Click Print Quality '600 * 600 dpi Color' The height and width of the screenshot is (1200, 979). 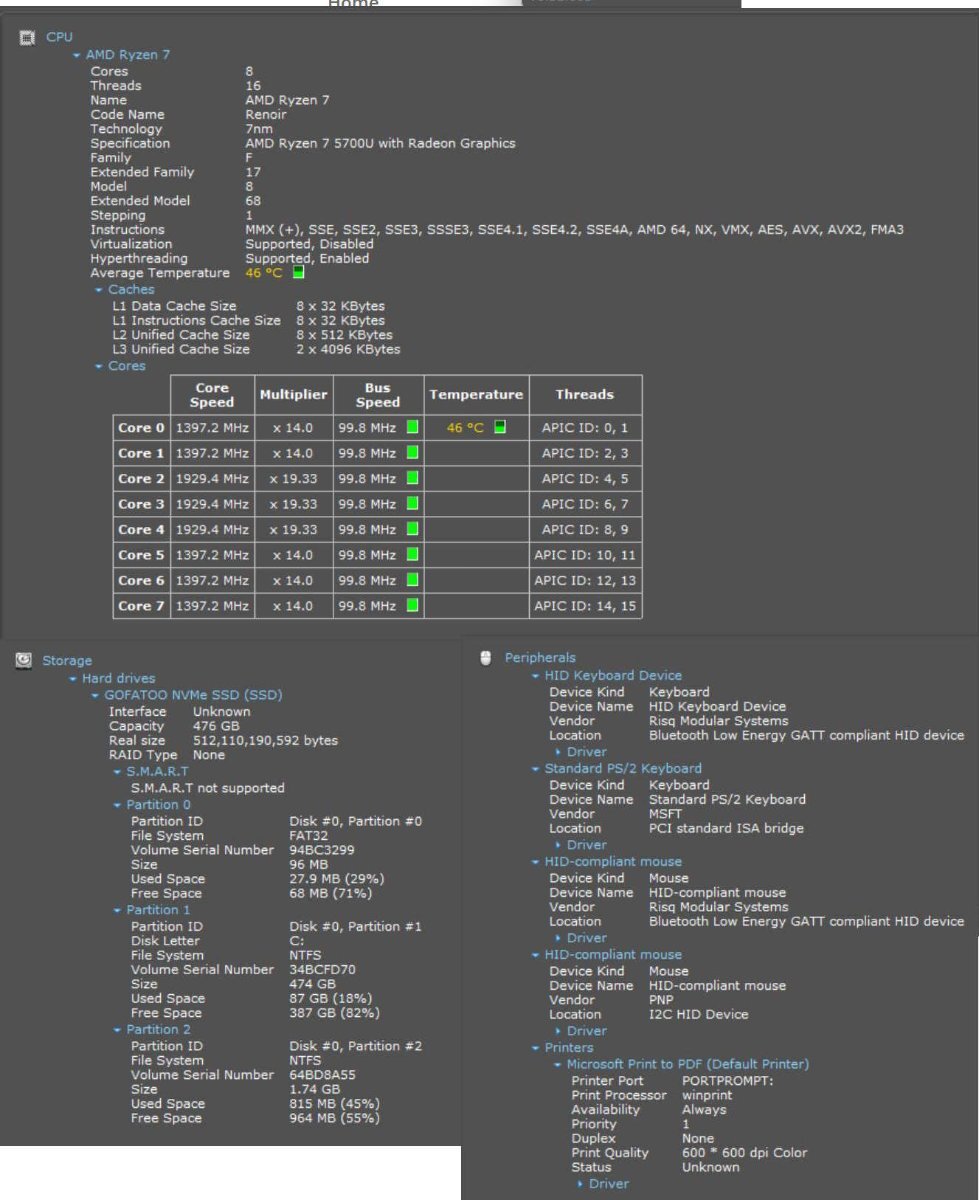pos(744,1153)
